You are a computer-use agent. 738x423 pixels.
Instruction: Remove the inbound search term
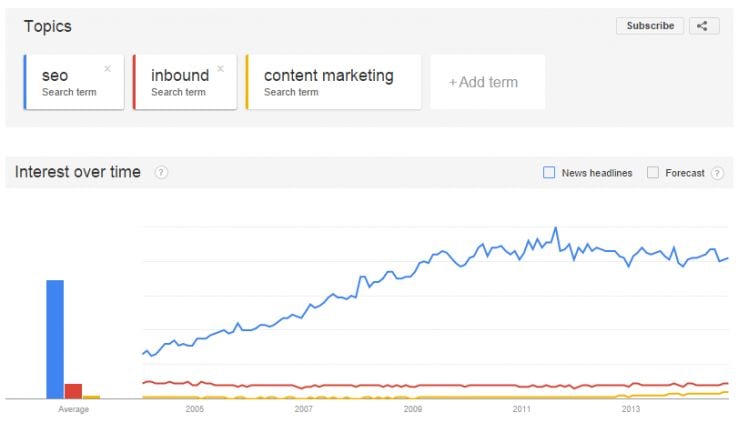(220, 69)
